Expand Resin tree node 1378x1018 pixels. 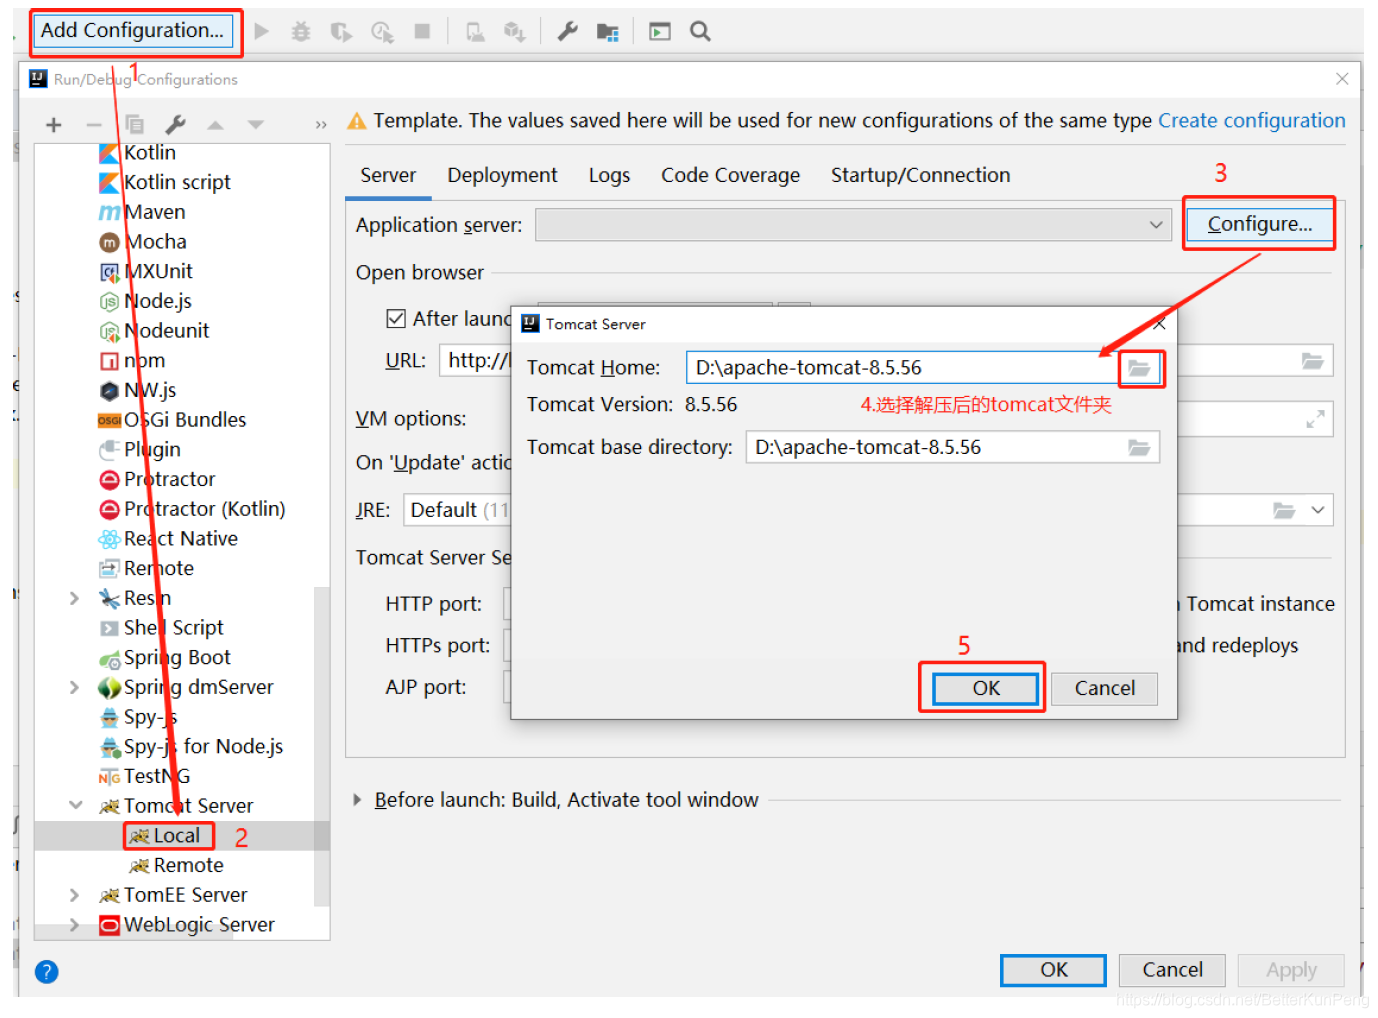pos(75,598)
